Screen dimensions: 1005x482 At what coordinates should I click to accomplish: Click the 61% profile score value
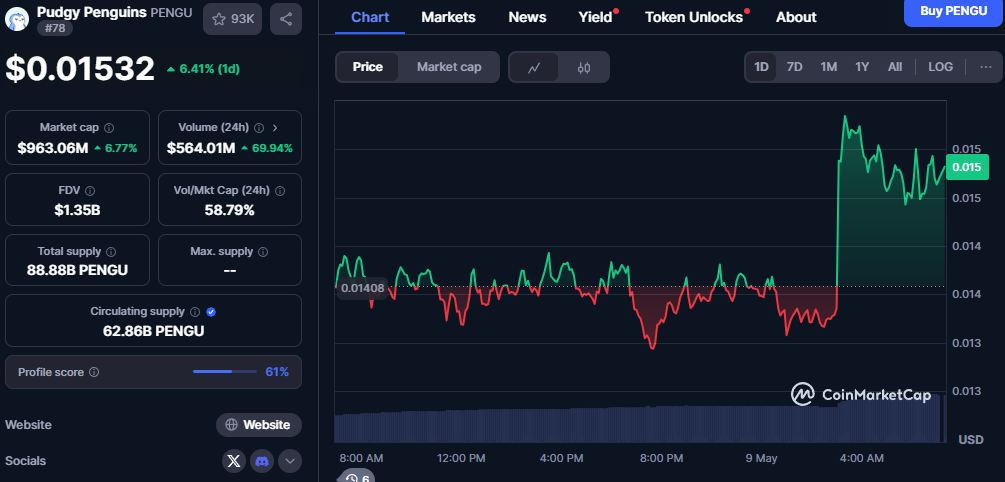click(277, 372)
